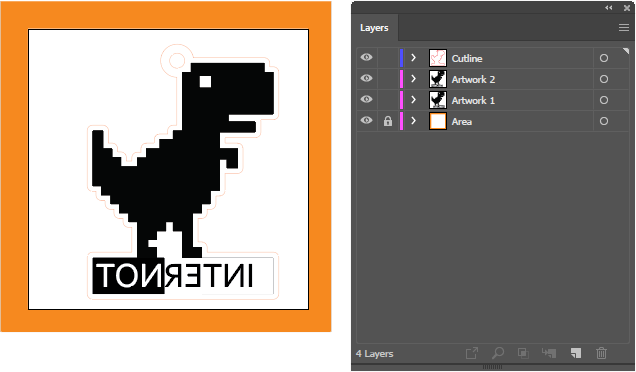The image size is (636, 372).
Task: Click the magenta color bar of Artwork 2 layer
Action: pyautogui.click(x=402, y=79)
